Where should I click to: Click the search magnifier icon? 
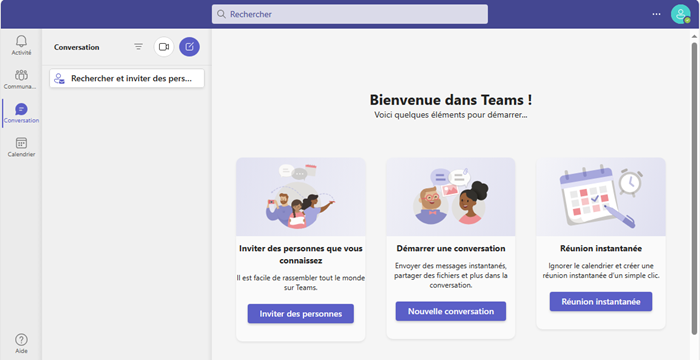[221, 14]
